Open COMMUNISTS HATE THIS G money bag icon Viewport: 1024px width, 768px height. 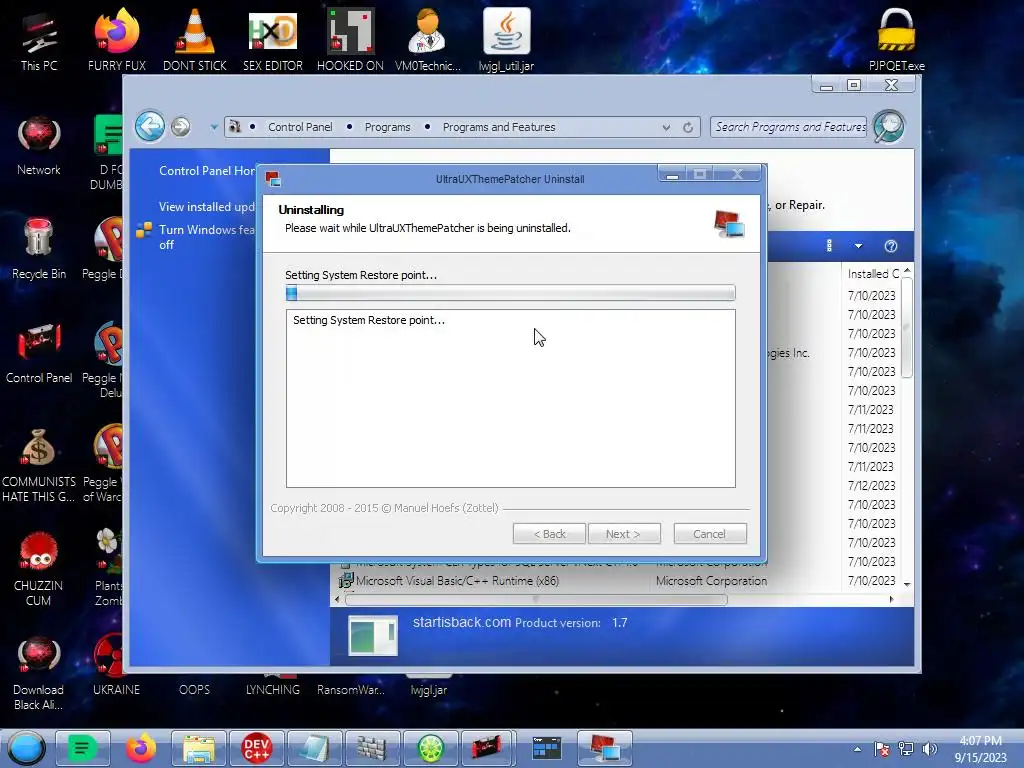click(x=39, y=465)
